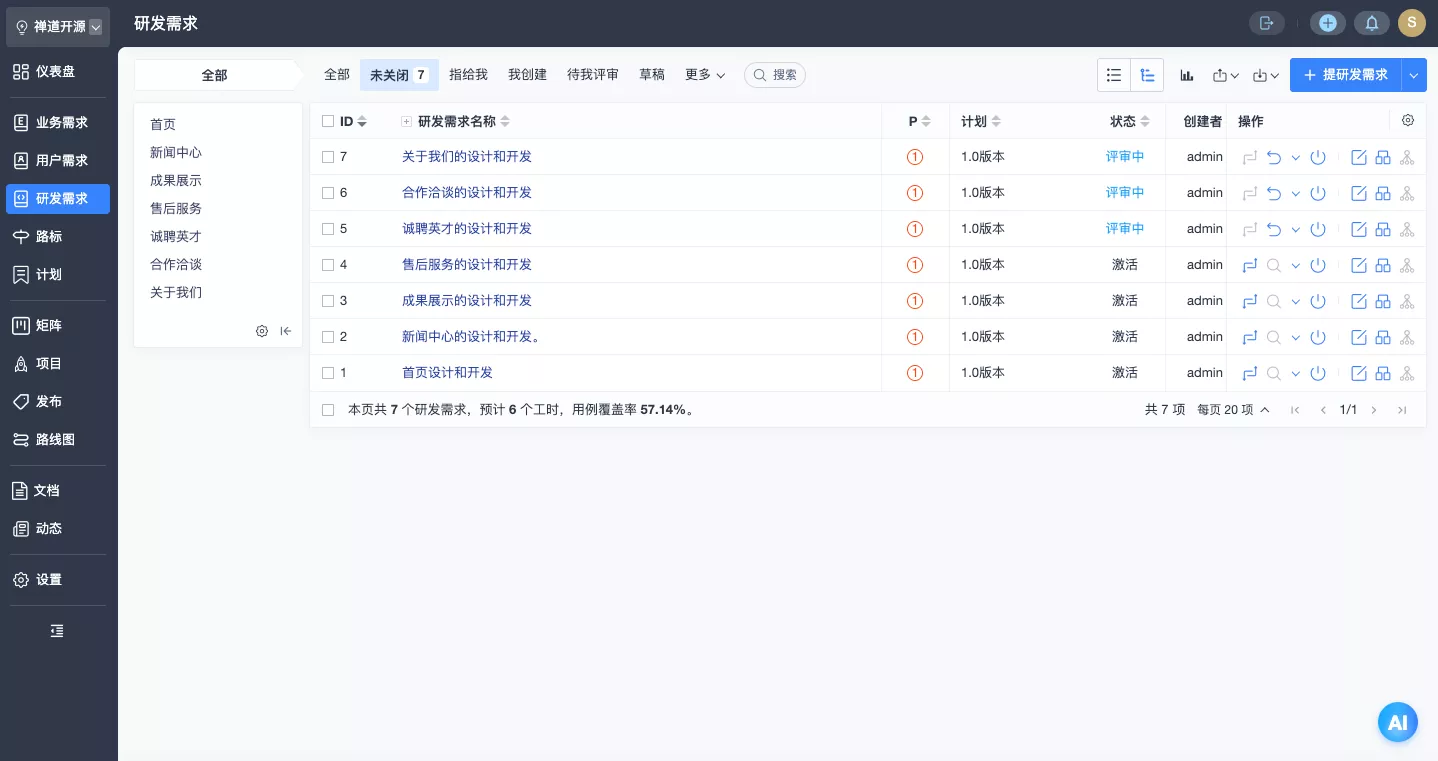
Task: Open the 每页 20 项 page size dropdown
Action: [x=1233, y=410]
